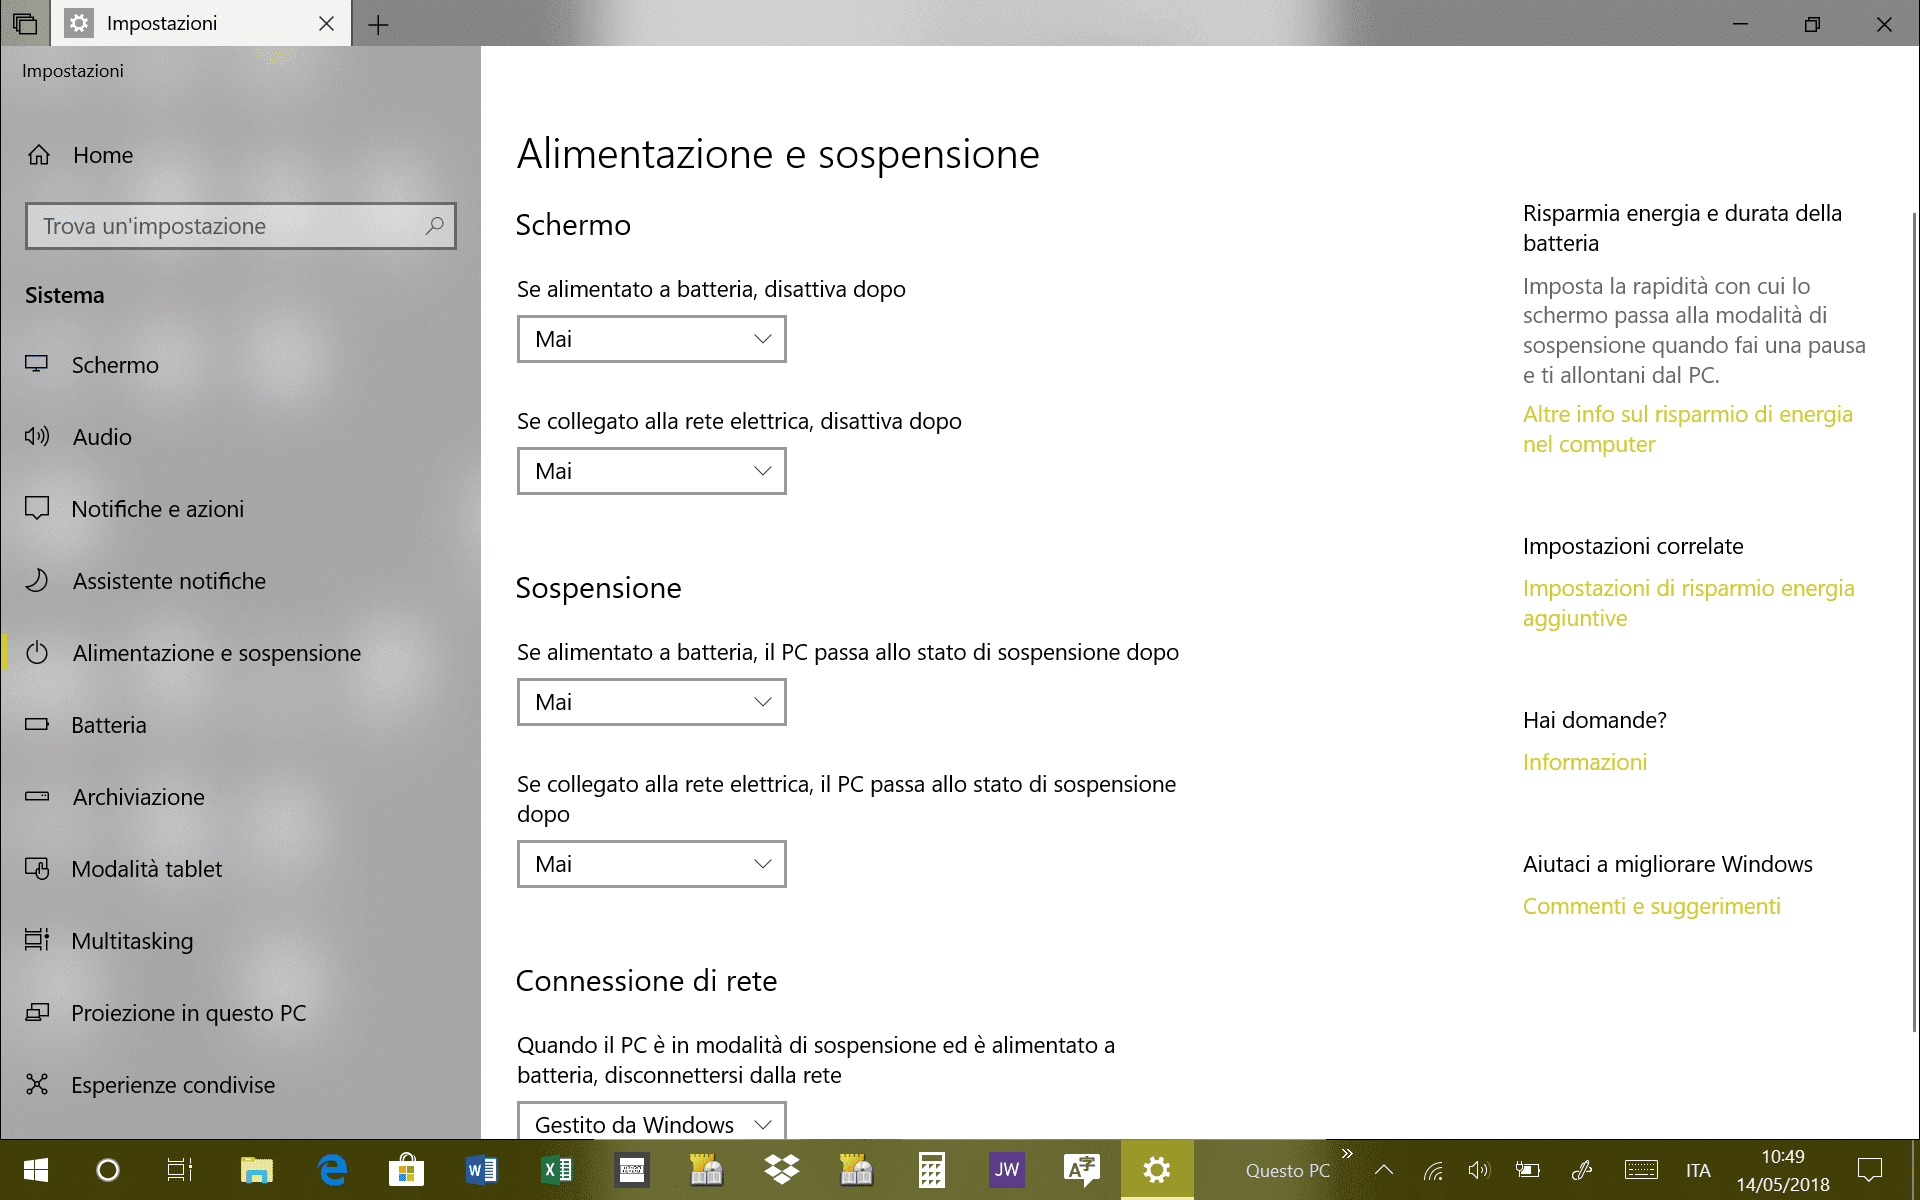
Task: Open Dropbox from the taskbar
Action: click(x=781, y=1170)
